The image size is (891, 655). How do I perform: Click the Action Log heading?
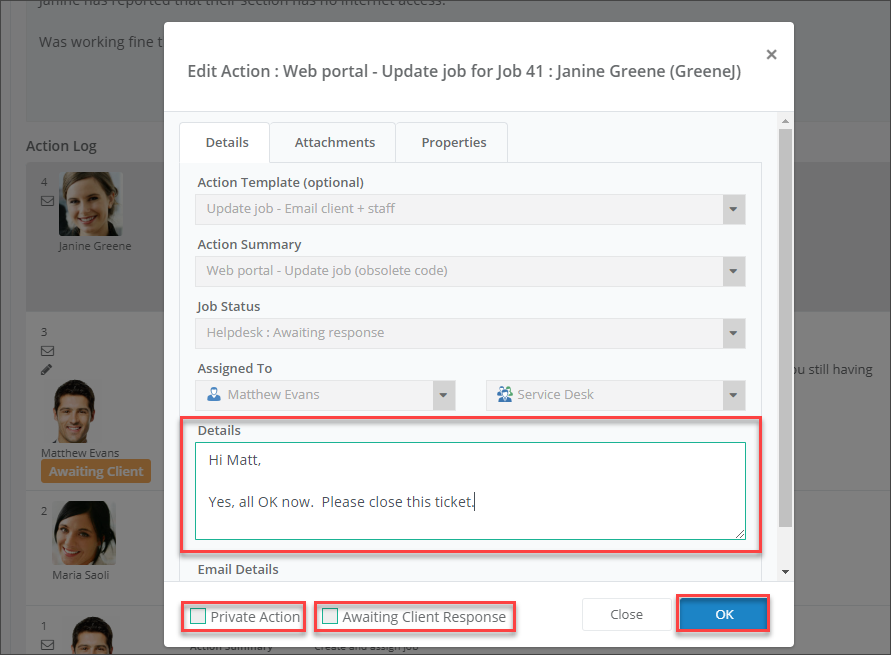[x=61, y=147]
